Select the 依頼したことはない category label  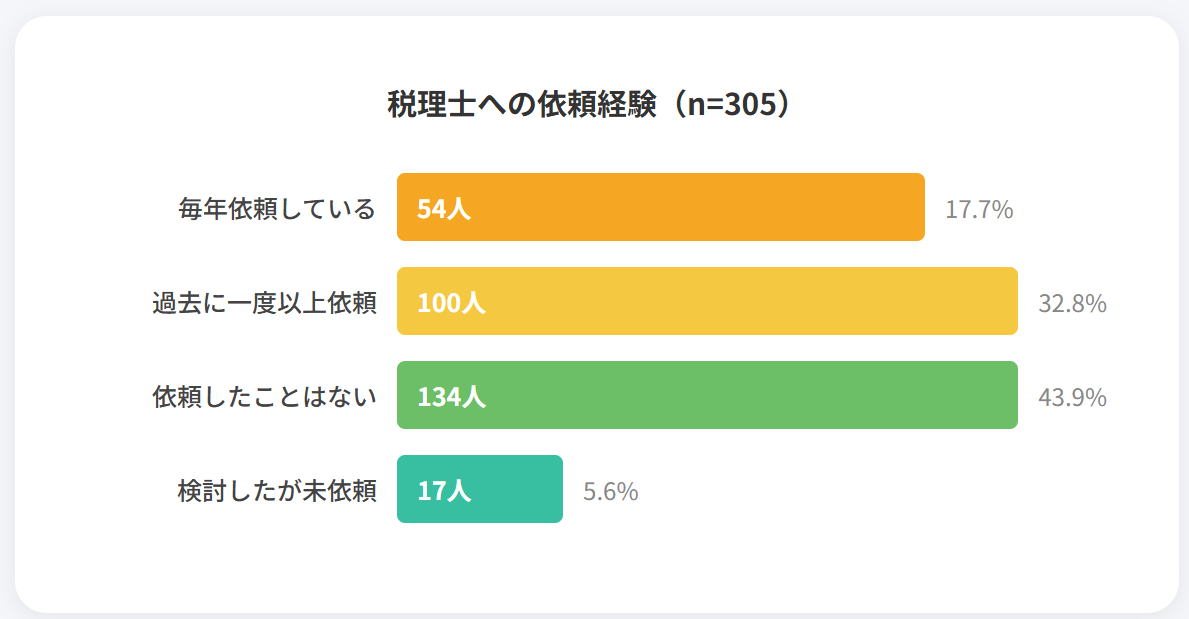tap(264, 396)
